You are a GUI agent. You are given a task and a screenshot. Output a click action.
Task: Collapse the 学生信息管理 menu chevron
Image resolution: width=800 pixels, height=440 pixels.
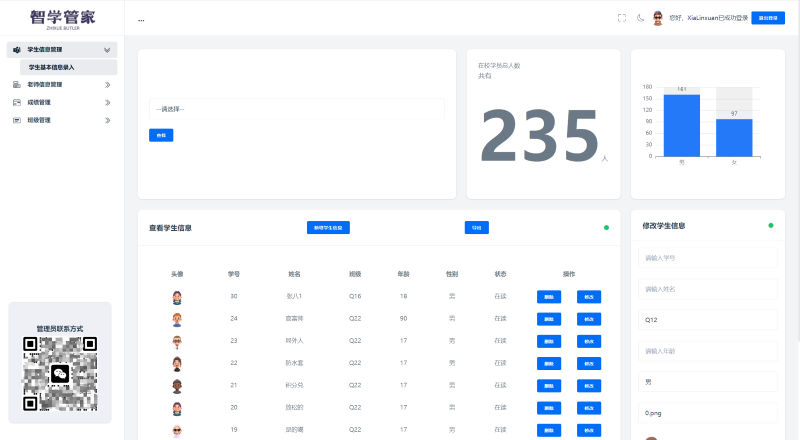pyautogui.click(x=107, y=49)
